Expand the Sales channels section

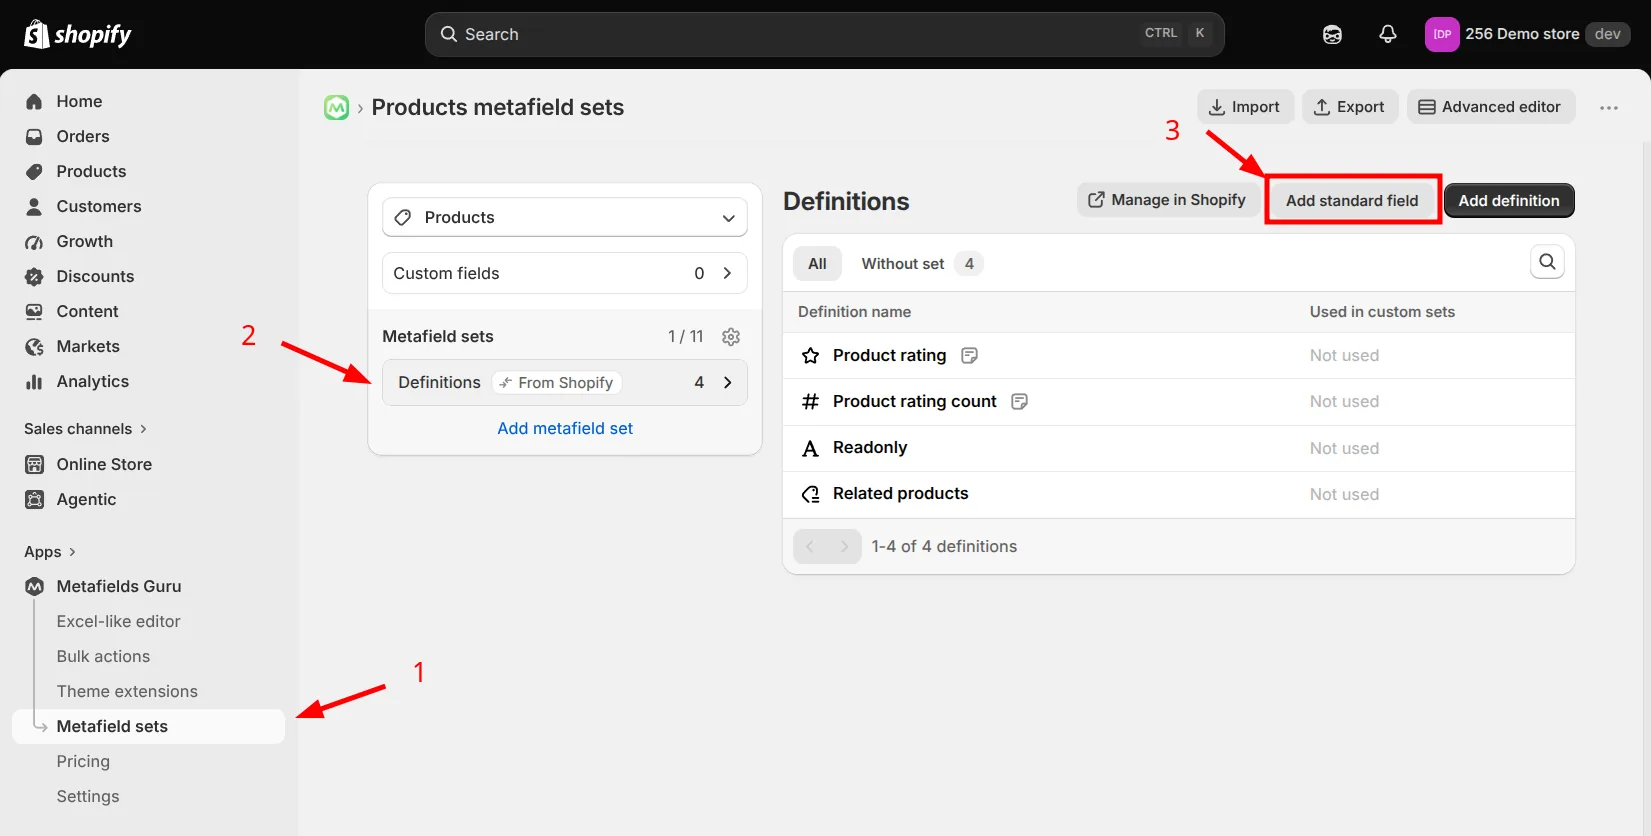(x=86, y=428)
